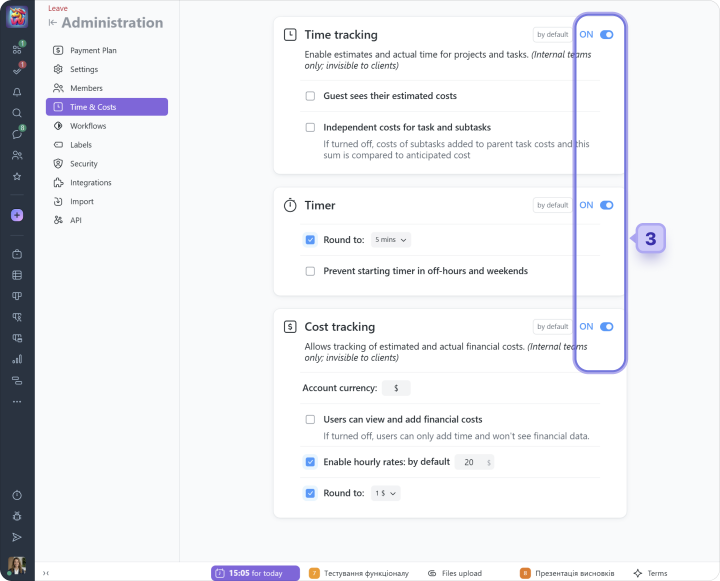Expand the Cost tracking round to '1 $' dropdown
Screen dimensions: 720x581
coord(386,493)
